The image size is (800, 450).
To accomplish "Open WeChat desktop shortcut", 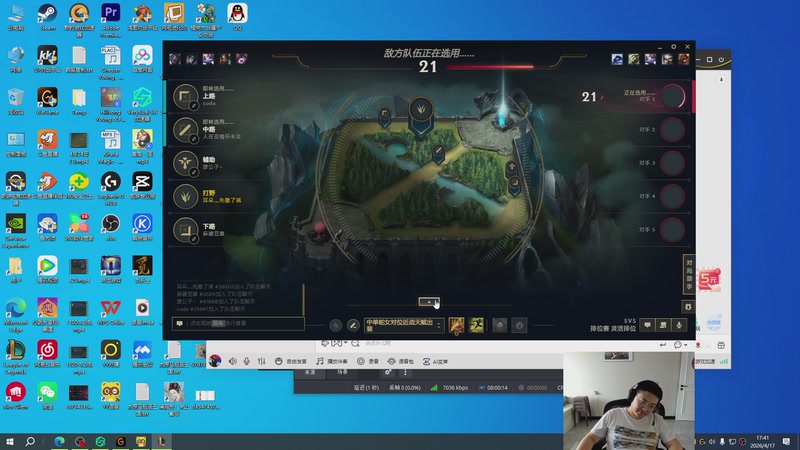I will pyautogui.click(x=47, y=395).
